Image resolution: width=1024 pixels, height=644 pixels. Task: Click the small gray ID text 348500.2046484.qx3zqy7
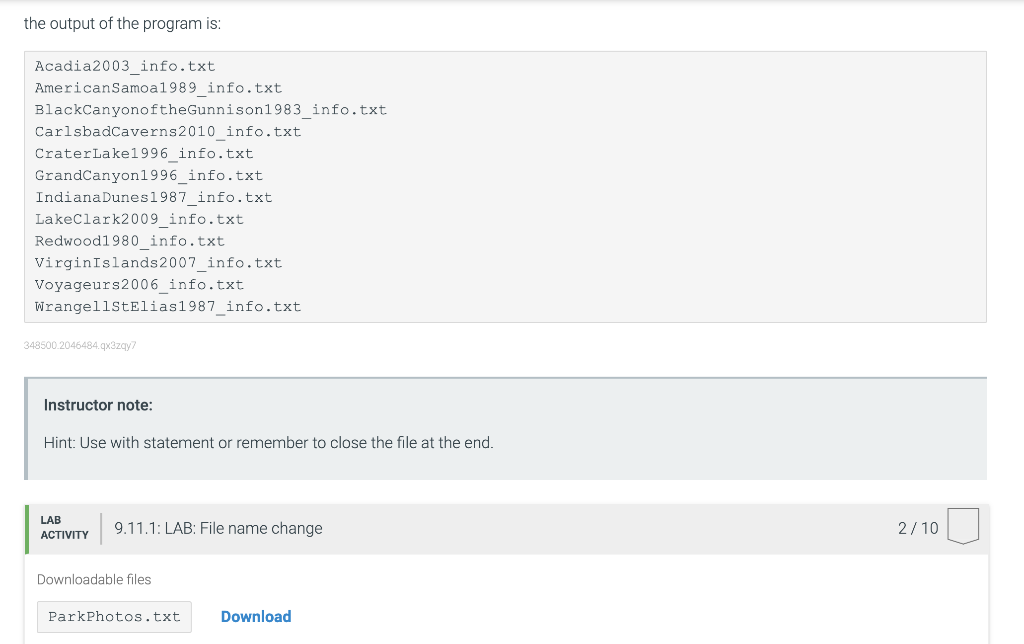(80, 346)
